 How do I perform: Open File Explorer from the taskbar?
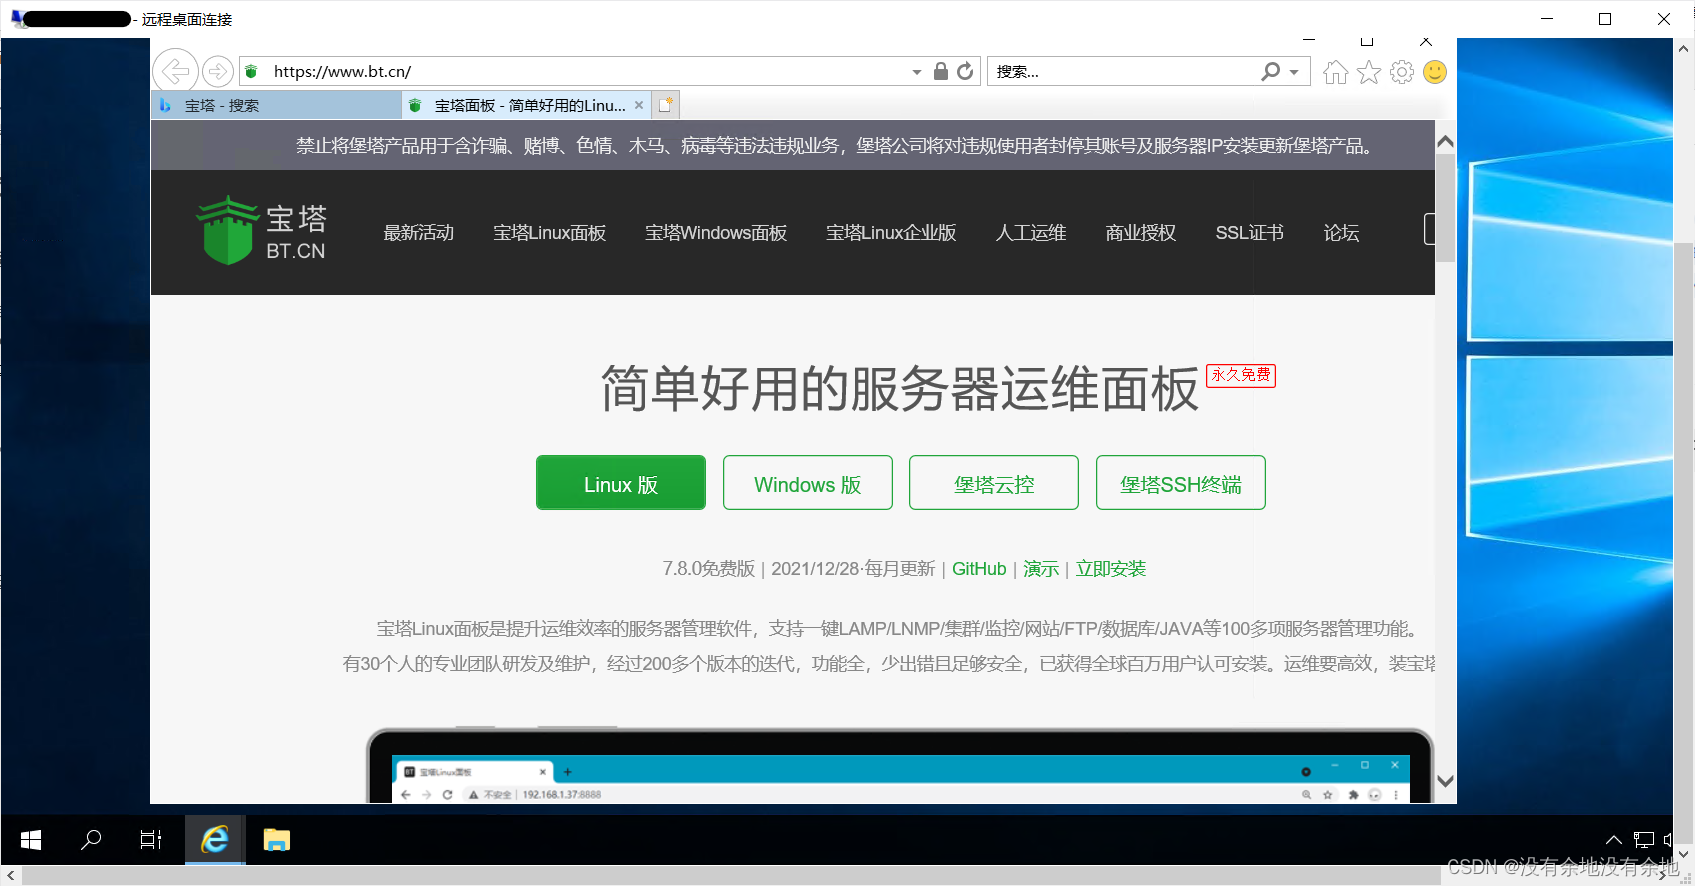277,840
